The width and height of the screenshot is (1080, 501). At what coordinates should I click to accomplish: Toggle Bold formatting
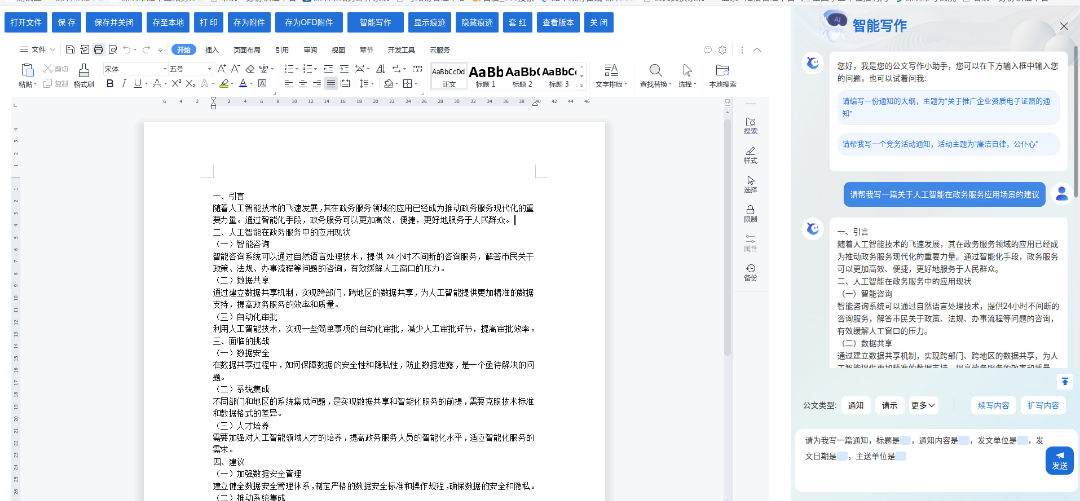(110, 83)
